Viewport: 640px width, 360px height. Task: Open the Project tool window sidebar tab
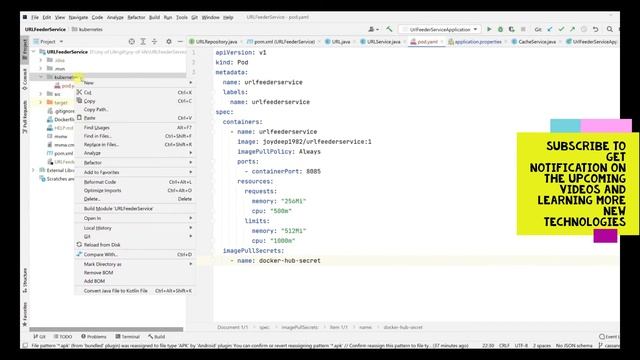tap(24, 50)
